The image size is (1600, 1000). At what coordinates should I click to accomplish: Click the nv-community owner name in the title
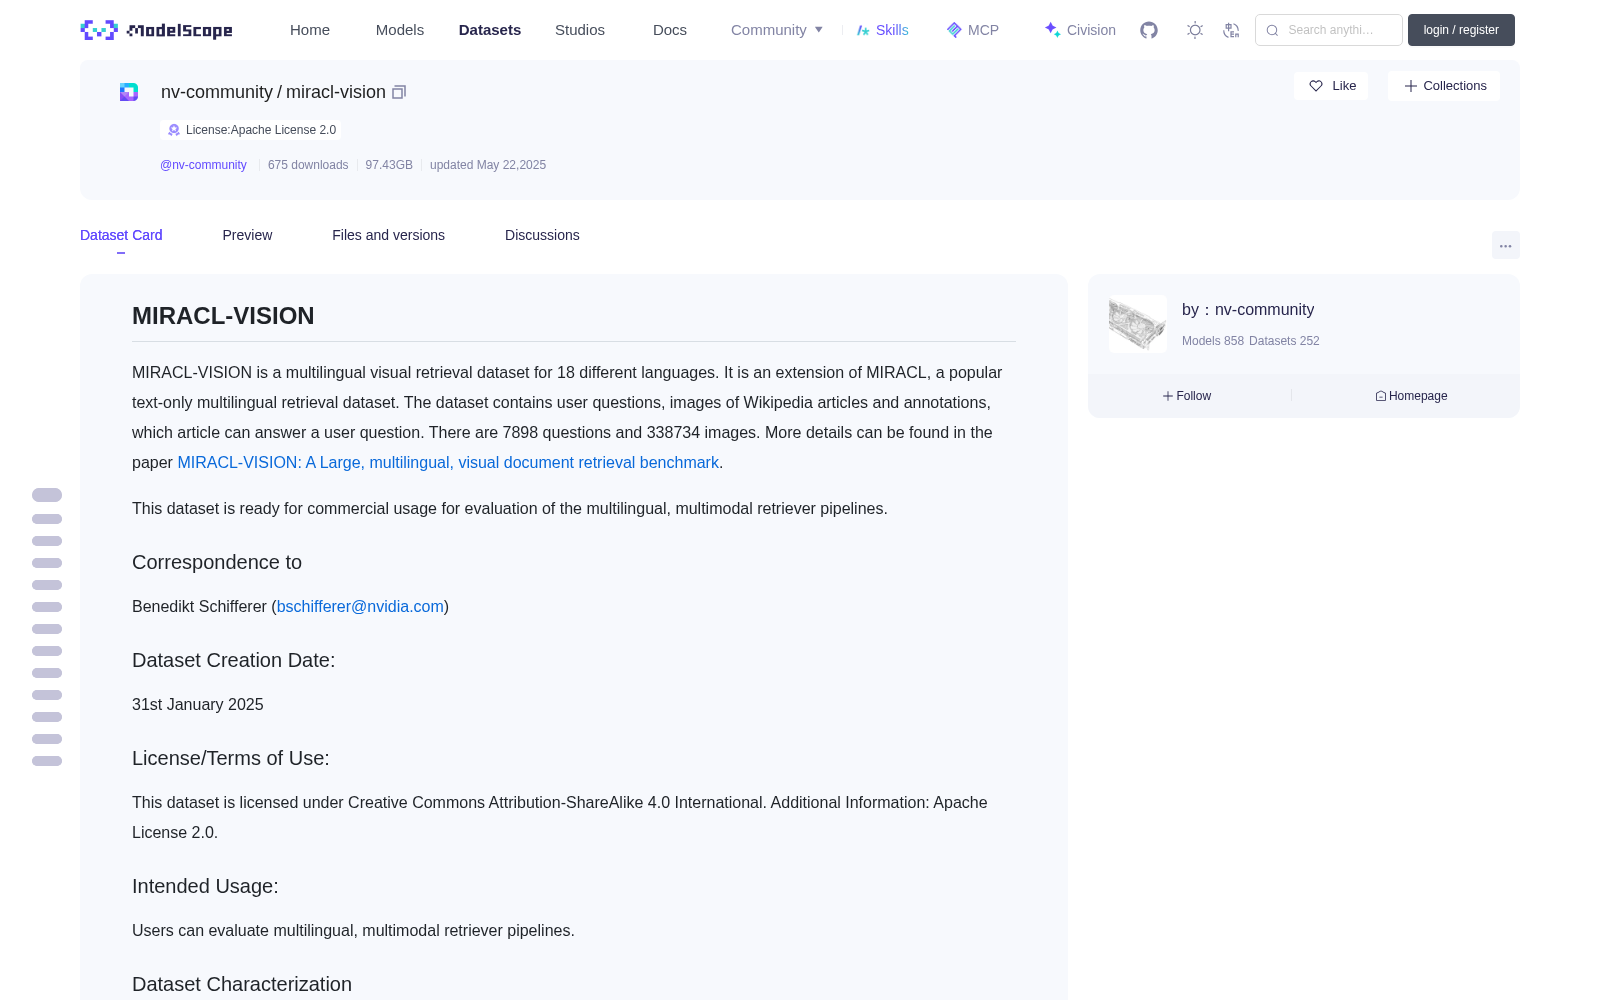217,92
